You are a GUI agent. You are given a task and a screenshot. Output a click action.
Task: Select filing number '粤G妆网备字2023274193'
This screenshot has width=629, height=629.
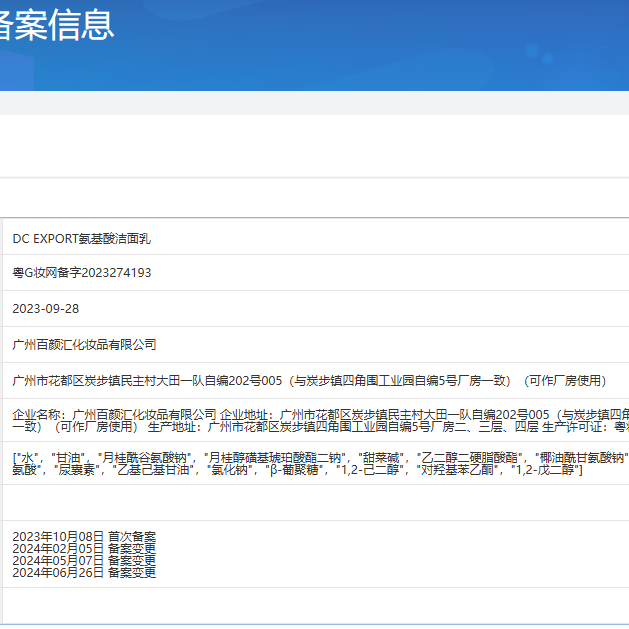(82, 273)
